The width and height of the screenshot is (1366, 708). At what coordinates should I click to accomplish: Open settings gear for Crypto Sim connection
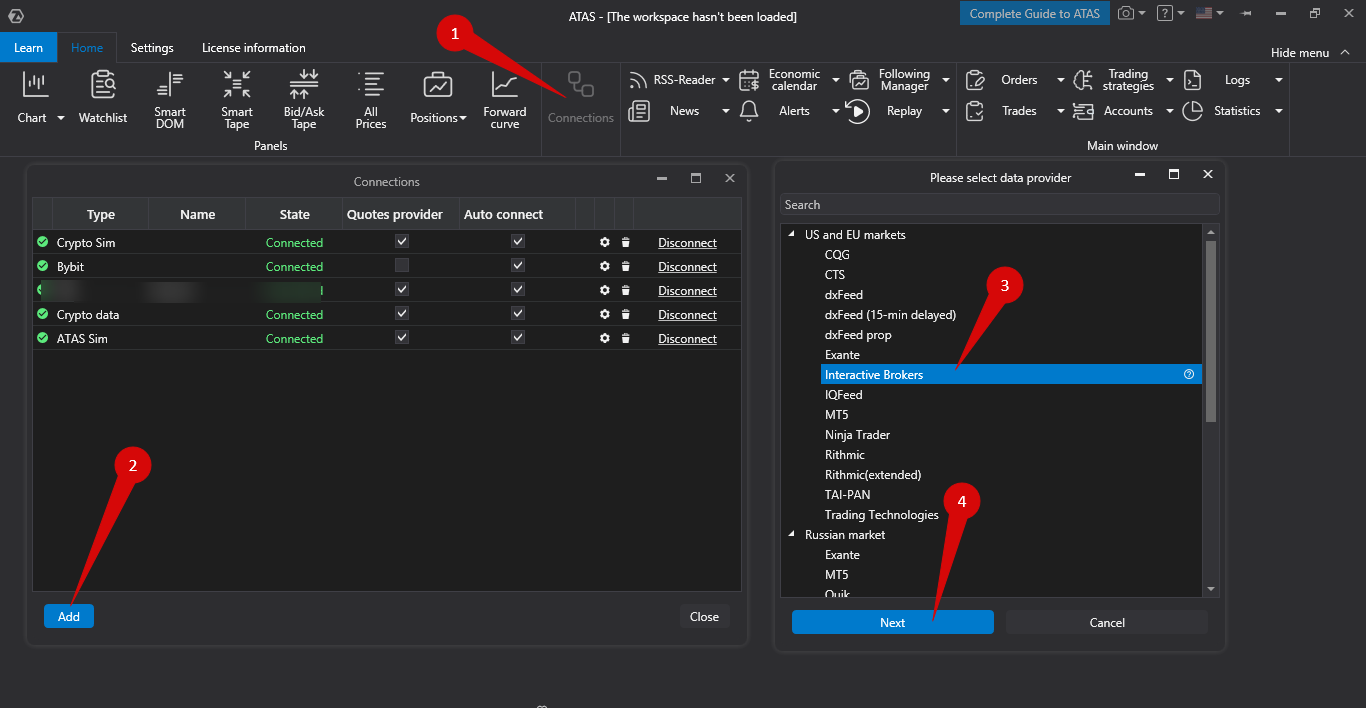604,243
